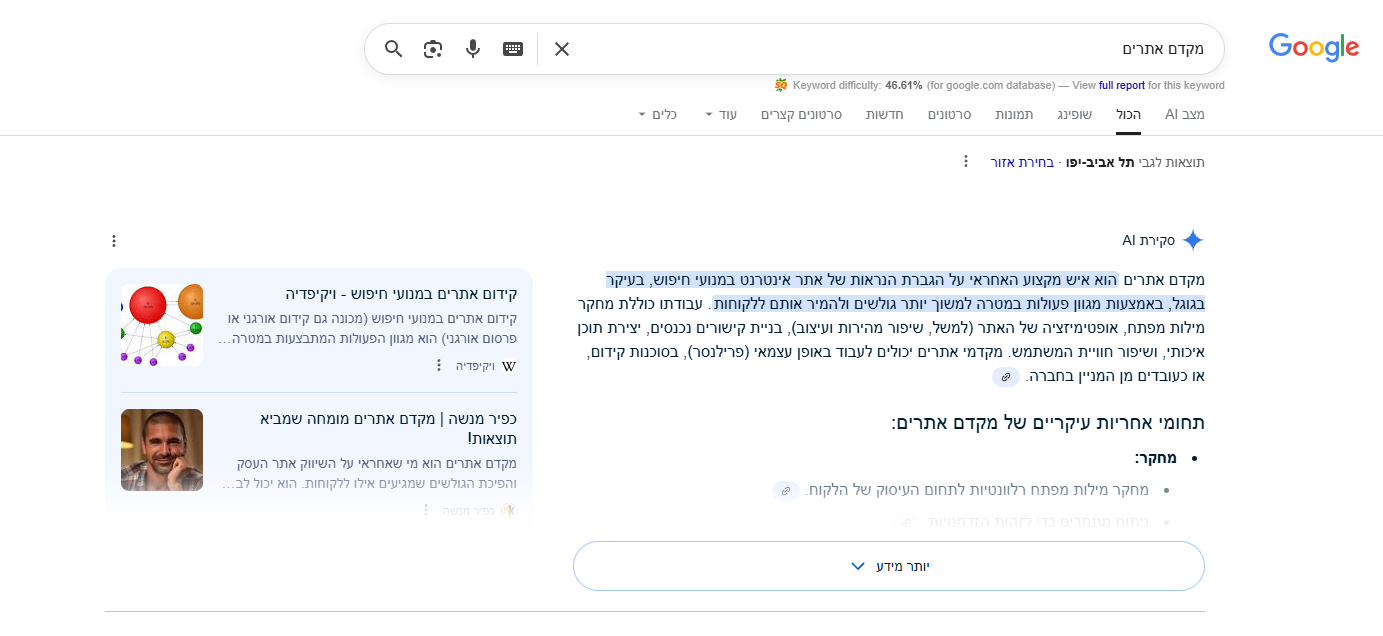The height and width of the screenshot is (636, 1383).
Task: Go to the Google logo homepage
Action: coord(1313,47)
